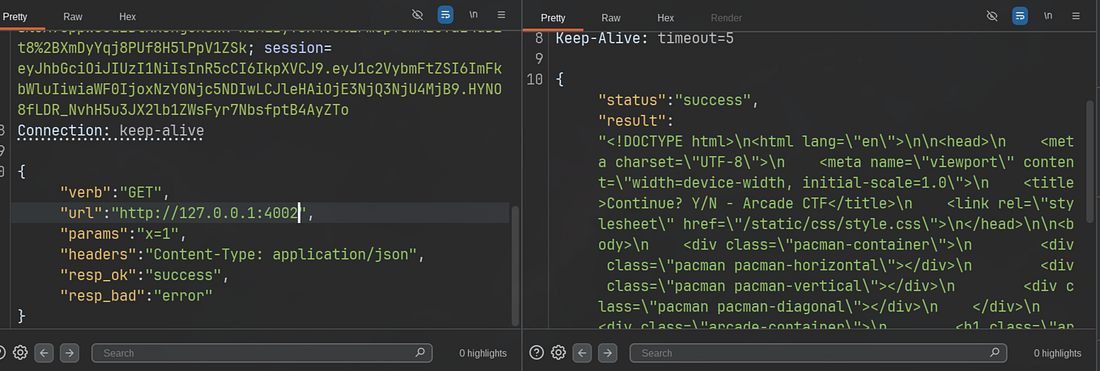Go to next search match in request pane
1100x371 pixels.
[69, 353]
